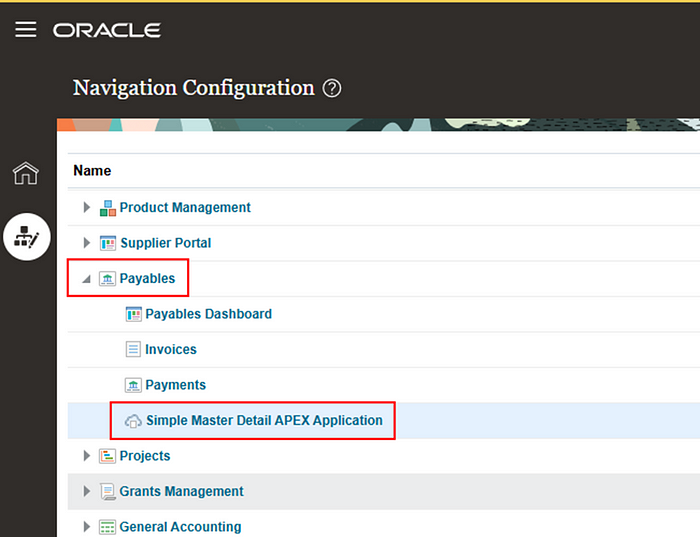Click the Payables Dashboard icon
Viewport: 700px width, 537px height.
point(133,314)
